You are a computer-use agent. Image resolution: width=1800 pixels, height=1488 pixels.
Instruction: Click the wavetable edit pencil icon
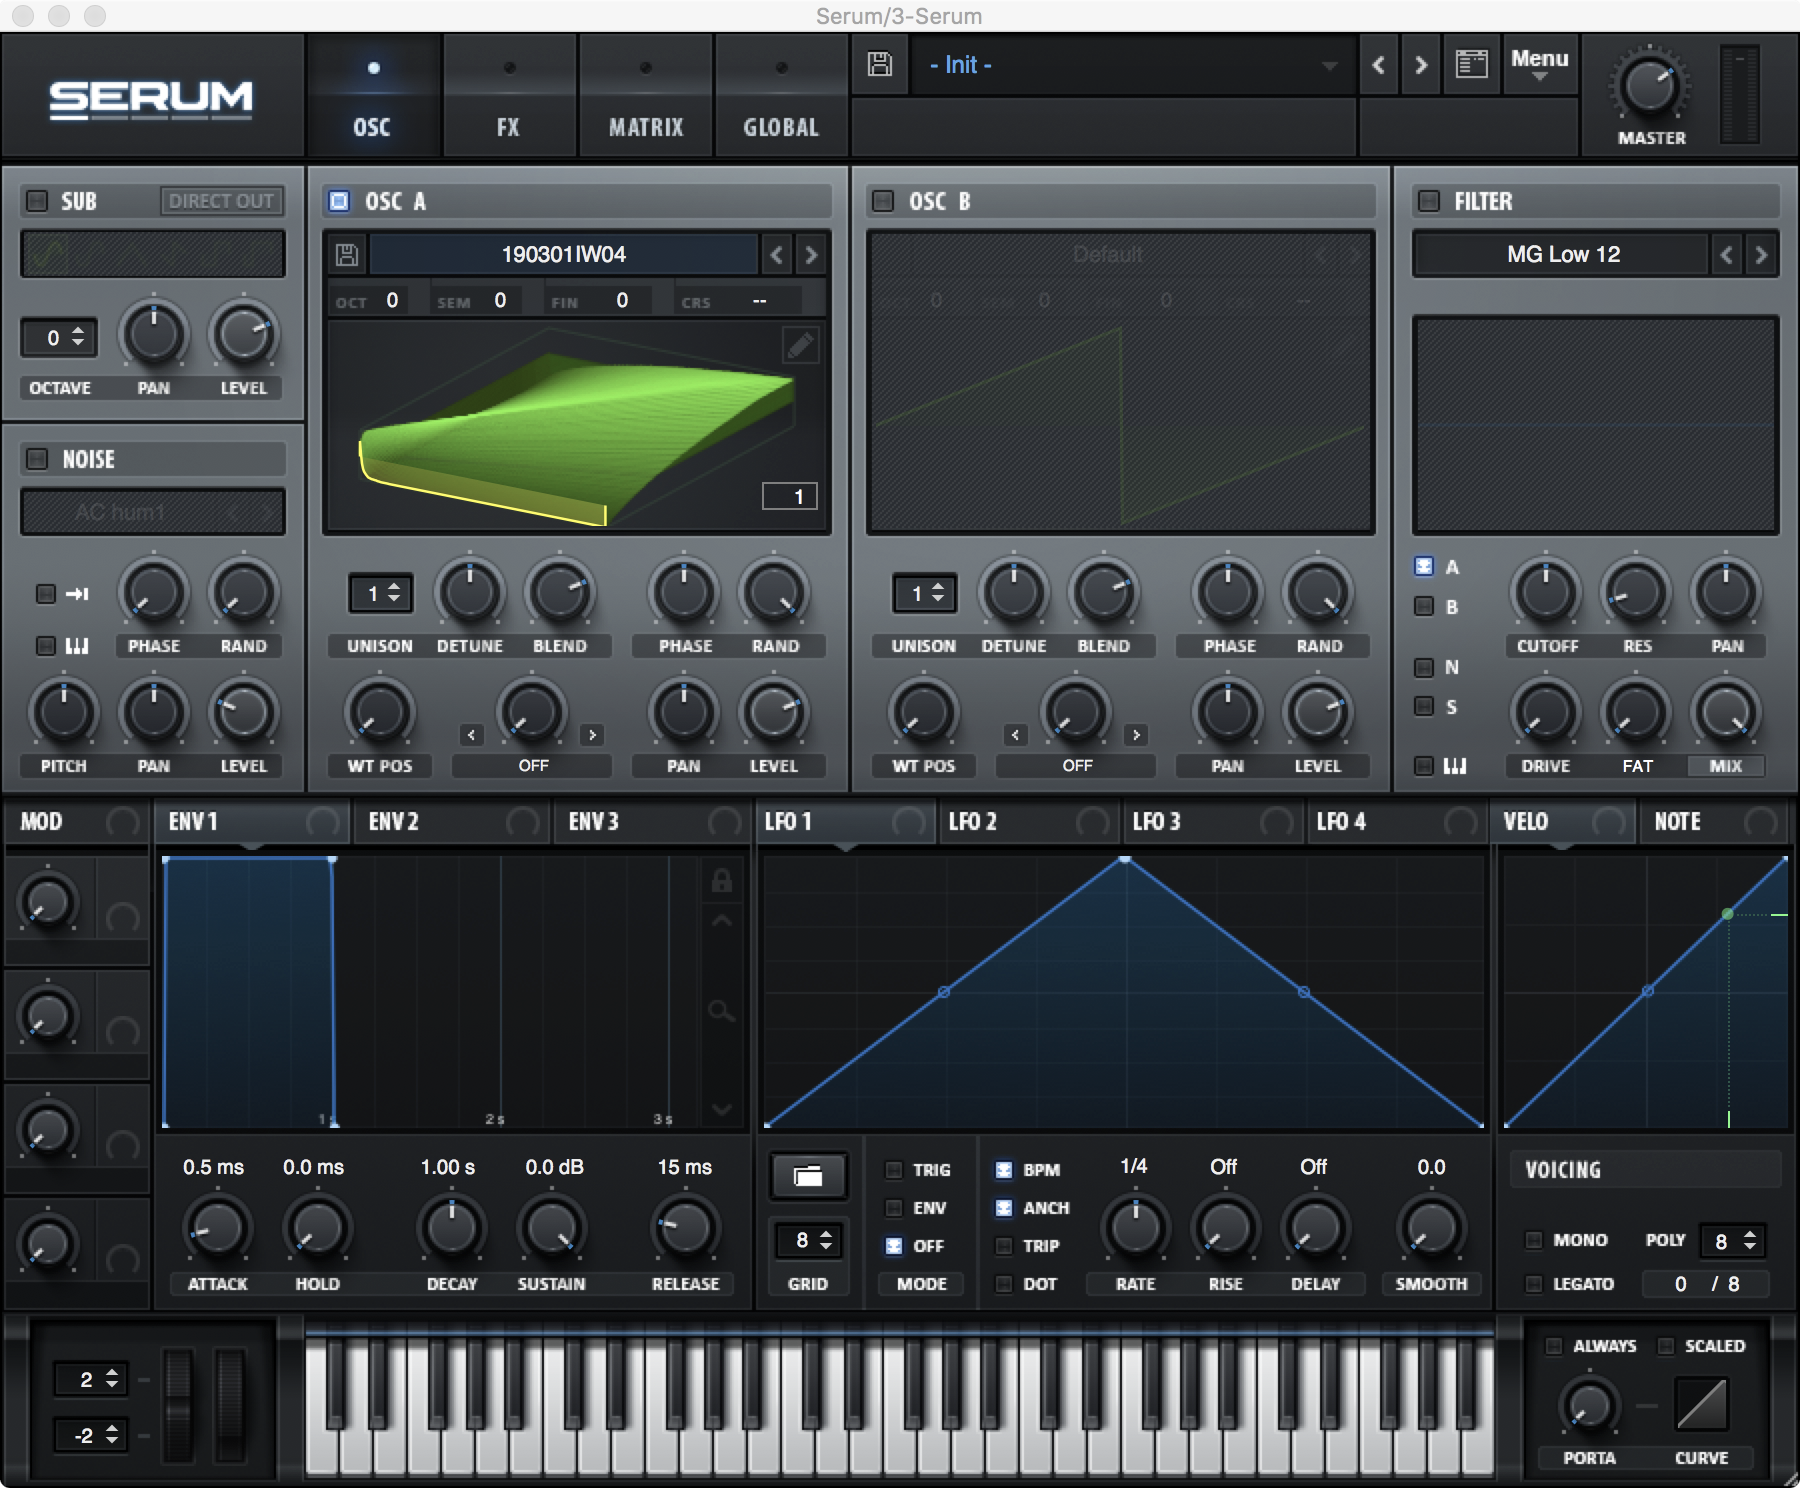(x=800, y=346)
